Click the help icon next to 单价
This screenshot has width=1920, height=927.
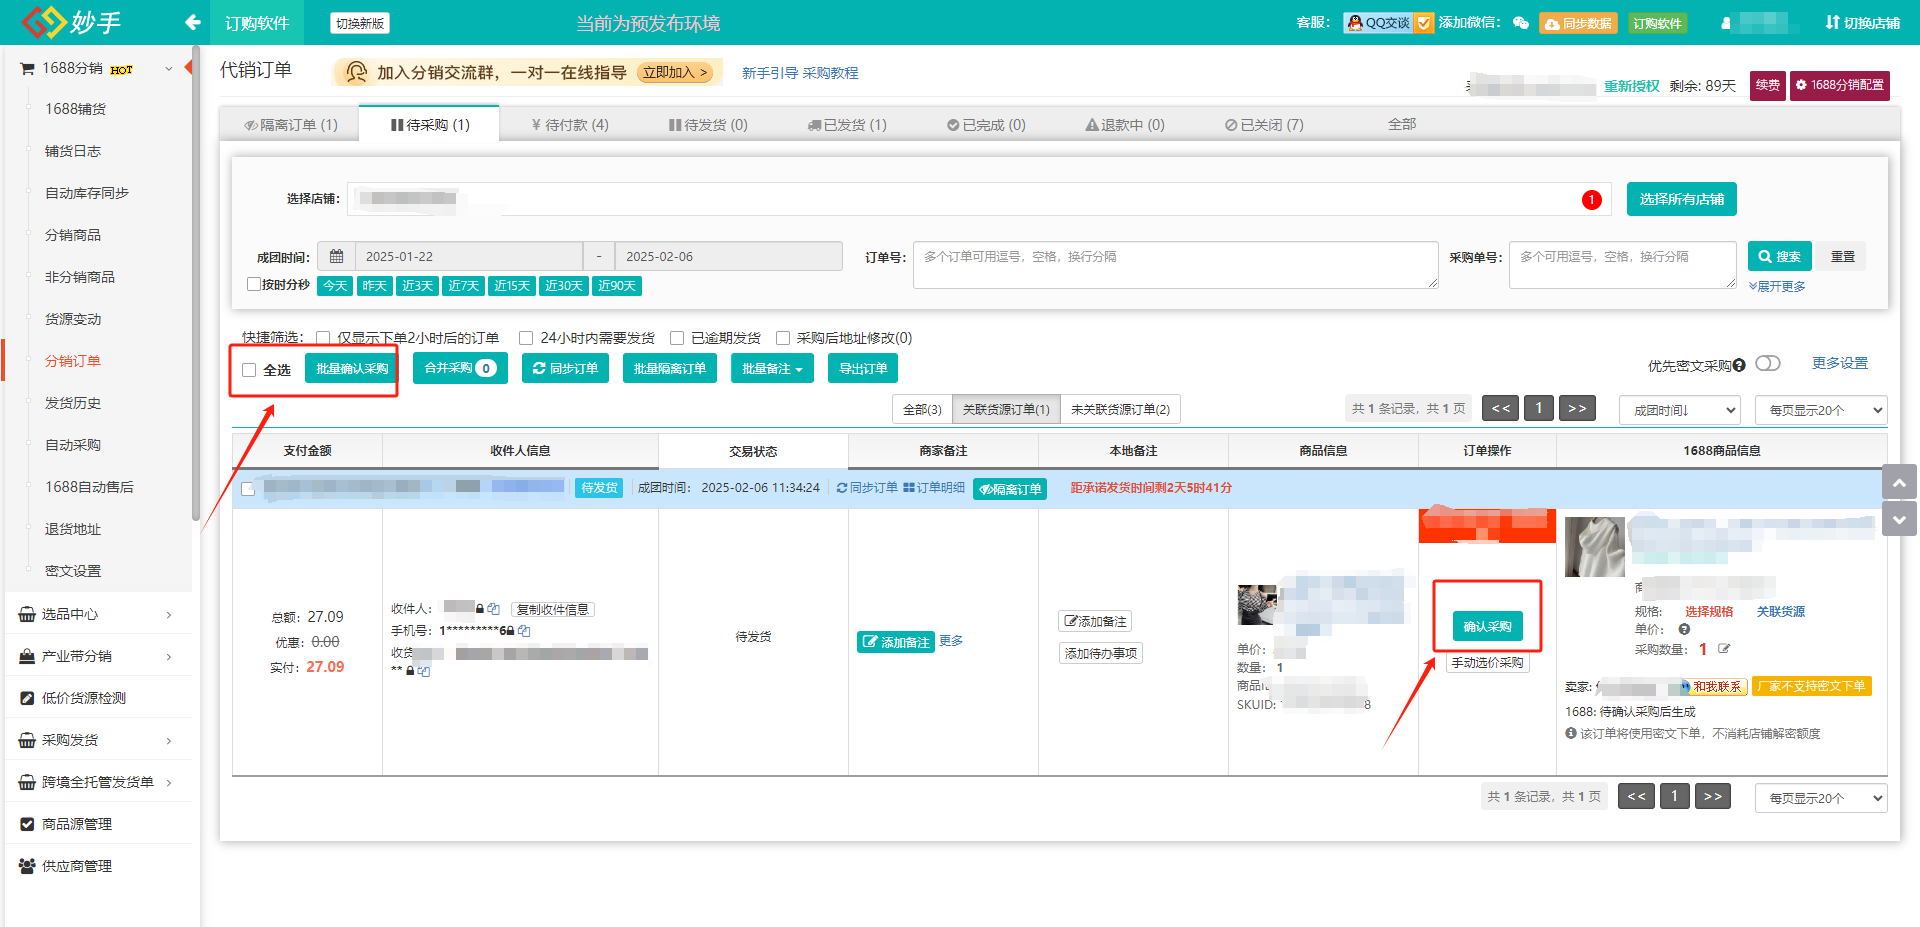pos(1684,630)
